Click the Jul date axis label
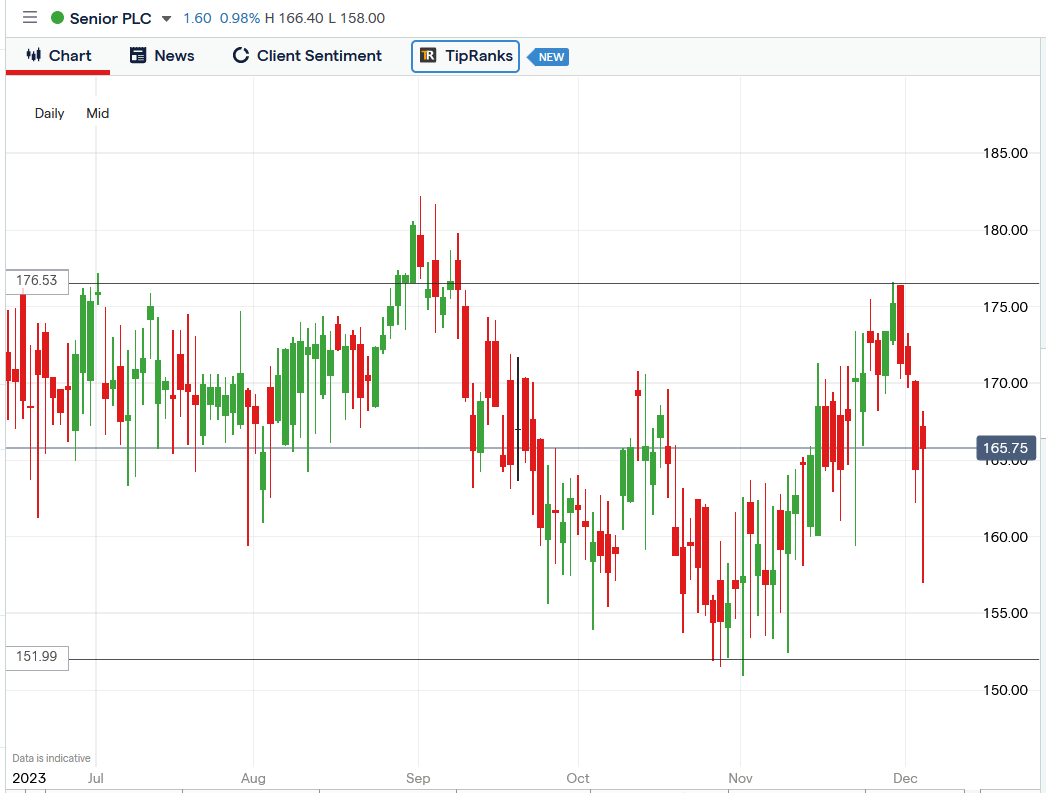 [95, 778]
